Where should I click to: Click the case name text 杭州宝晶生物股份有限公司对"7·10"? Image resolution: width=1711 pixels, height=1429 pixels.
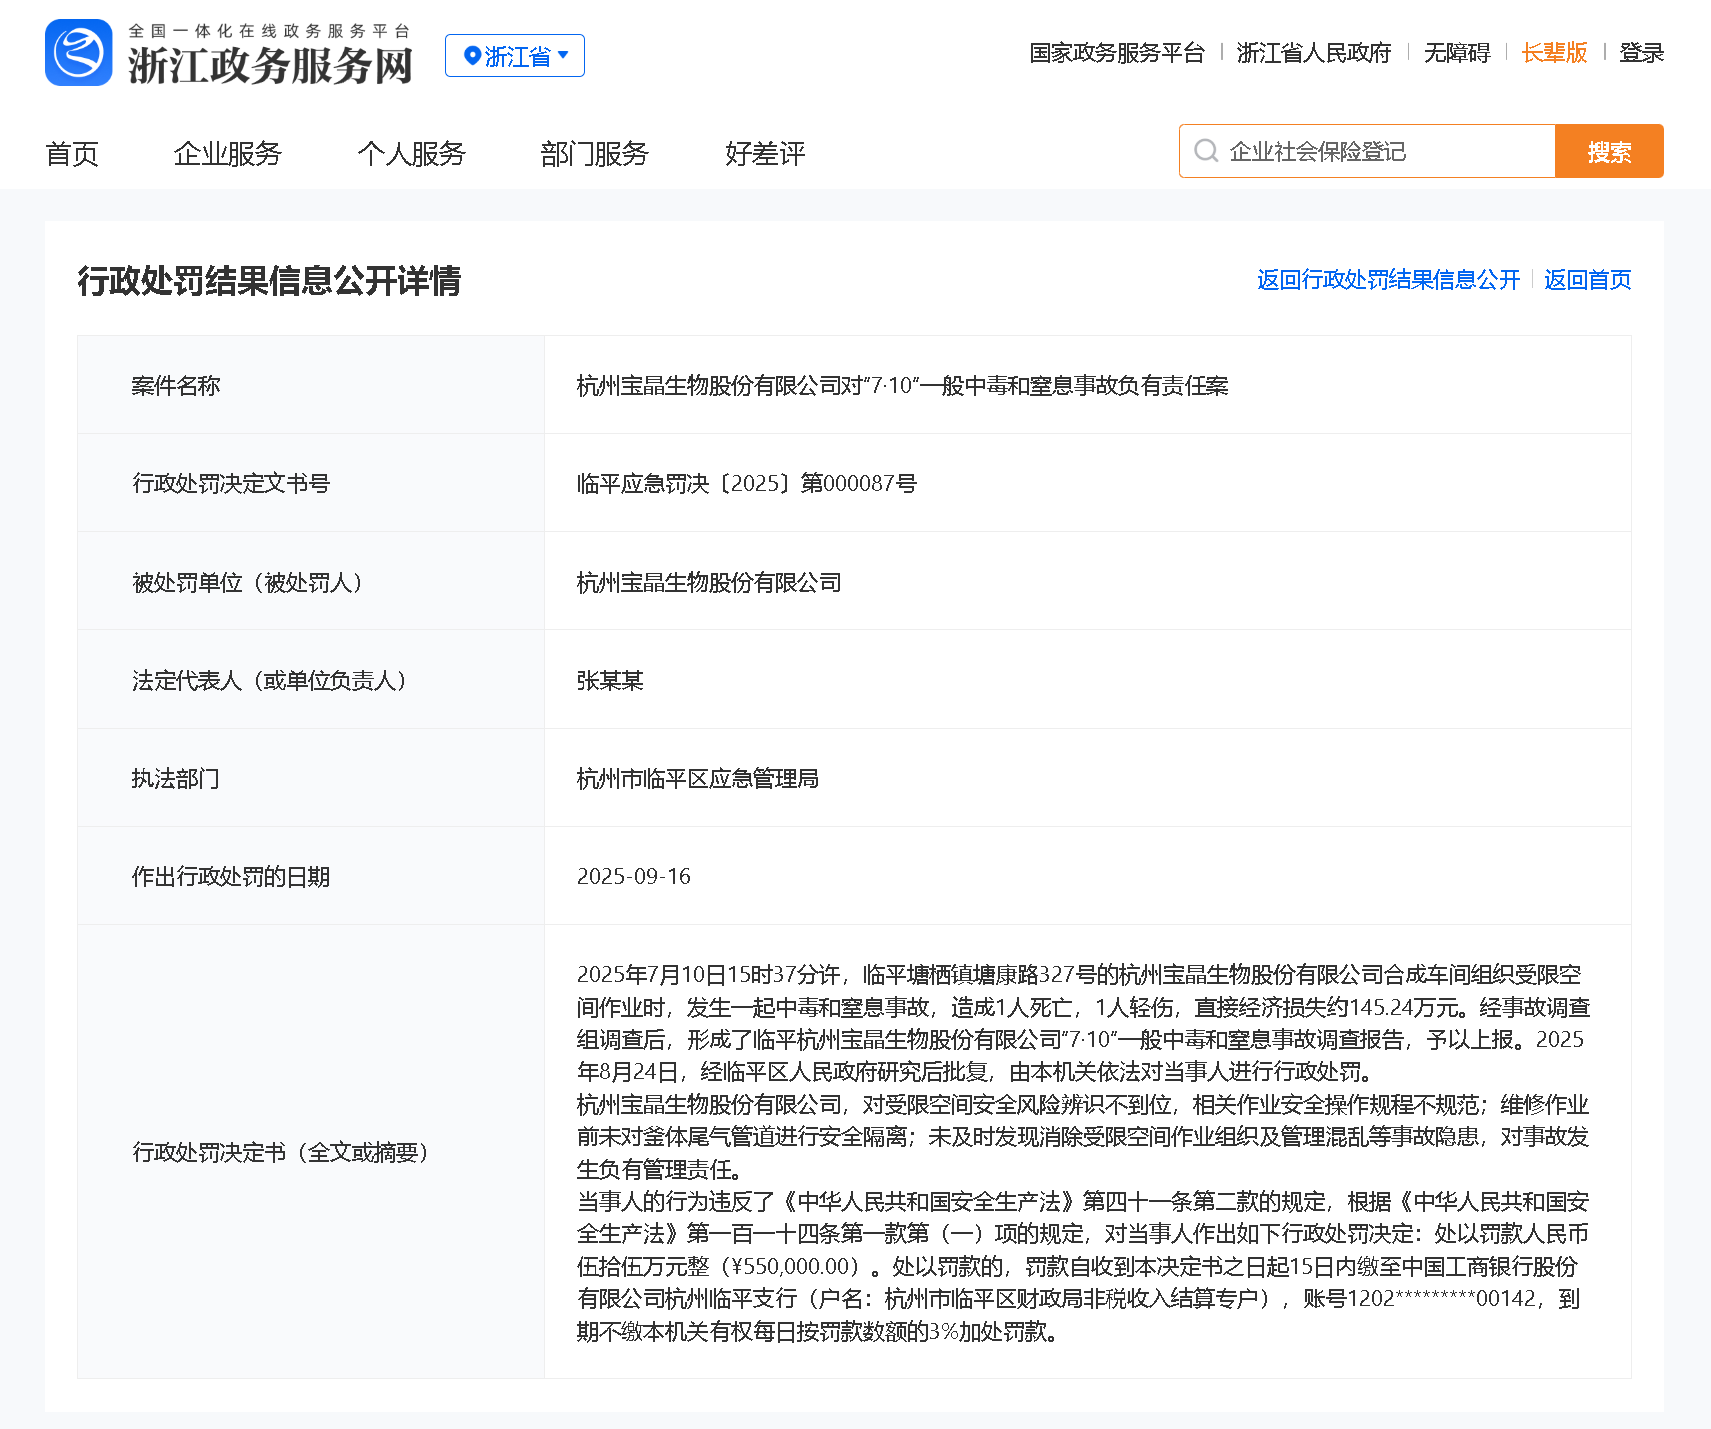(902, 386)
